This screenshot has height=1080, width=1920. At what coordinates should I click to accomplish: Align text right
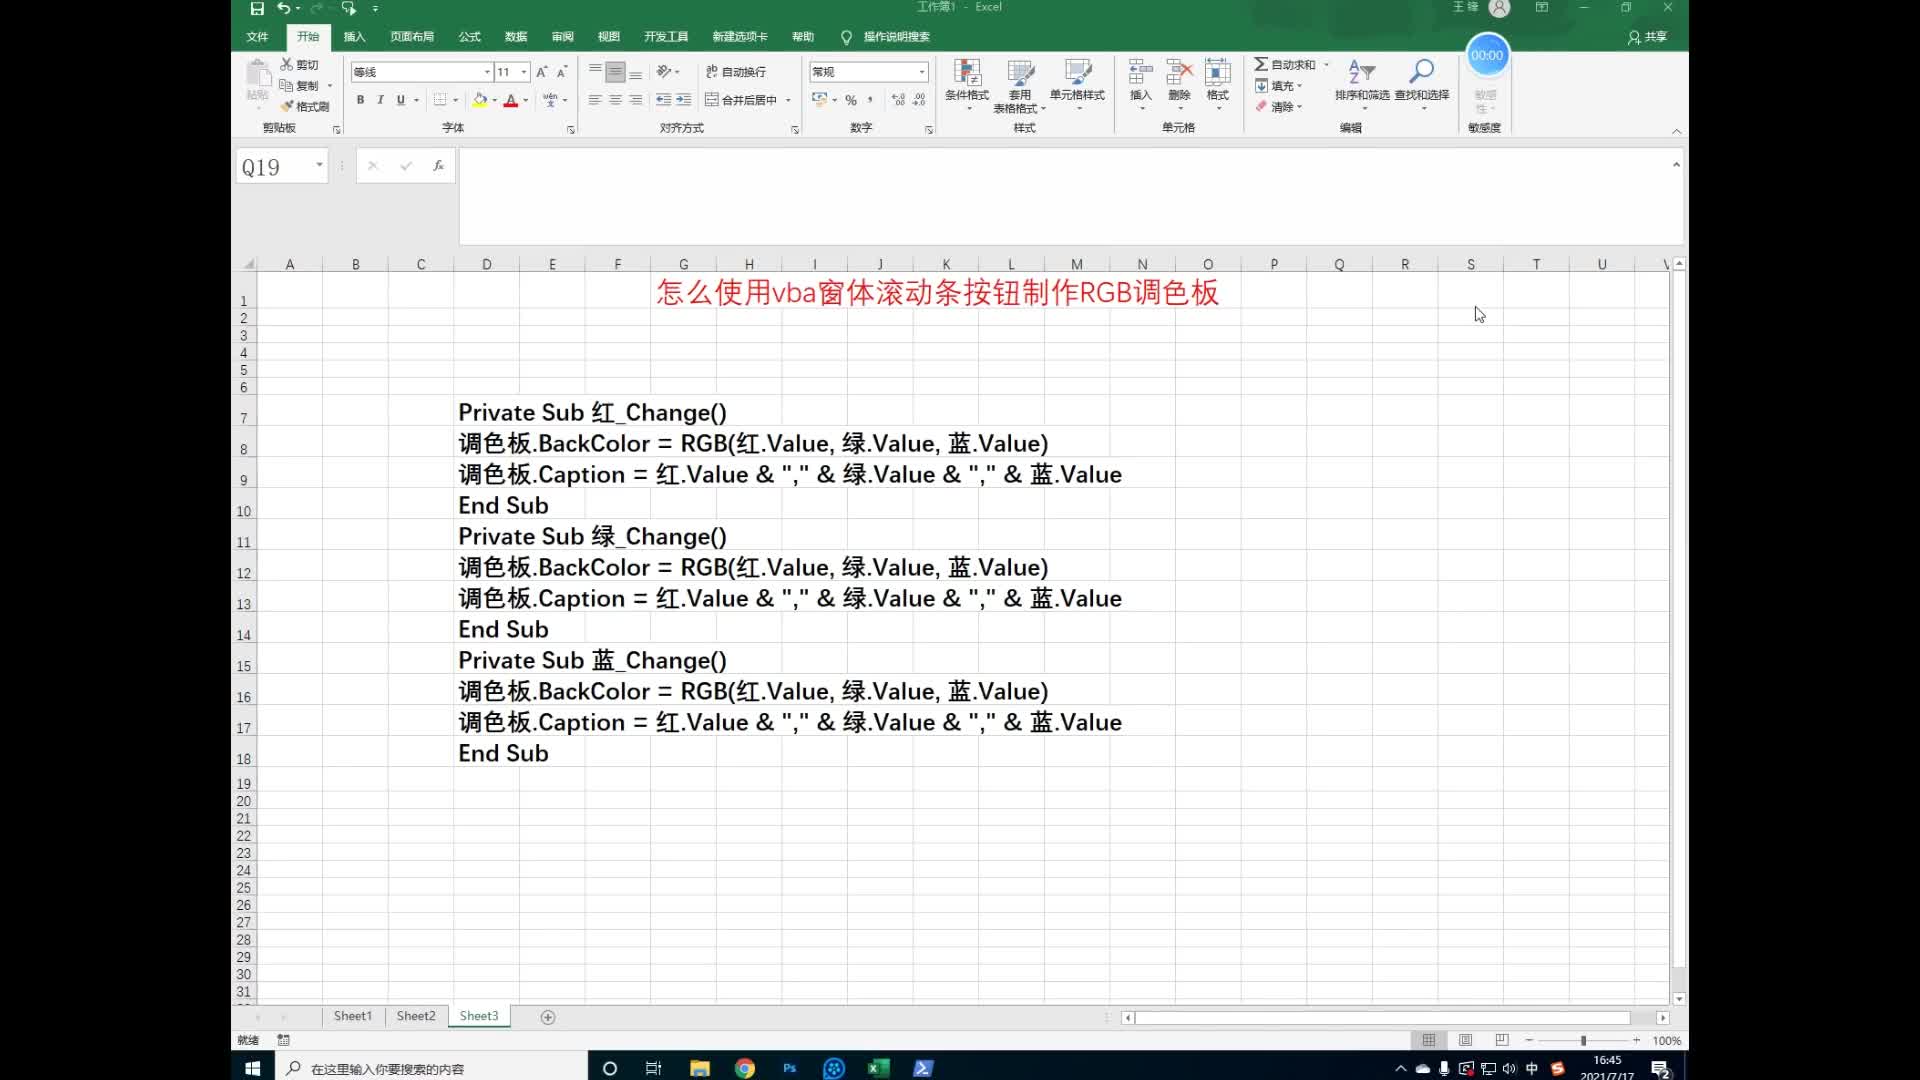(636, 100)
